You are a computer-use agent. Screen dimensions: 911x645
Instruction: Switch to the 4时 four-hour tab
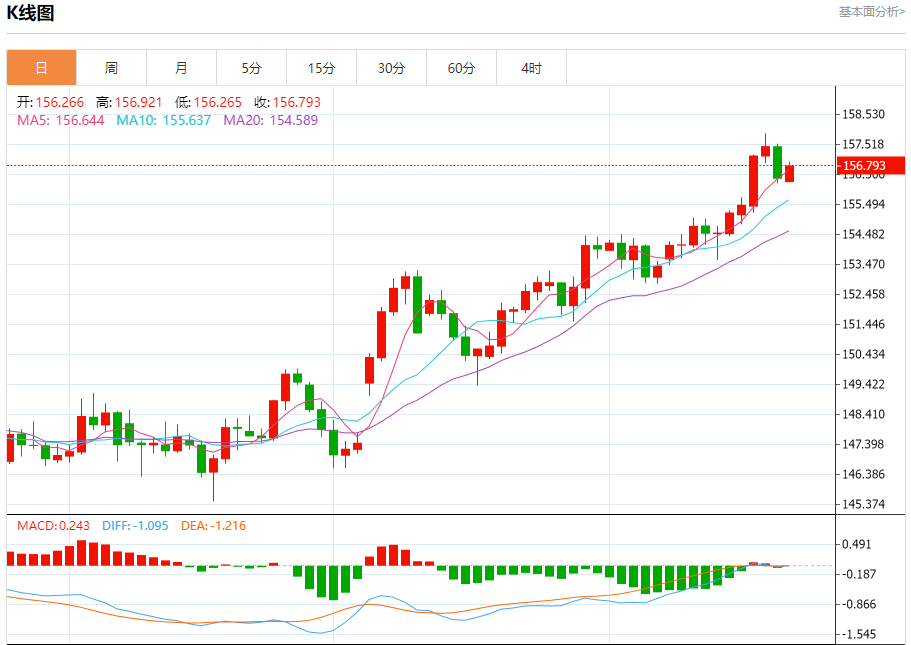point(531,68)
